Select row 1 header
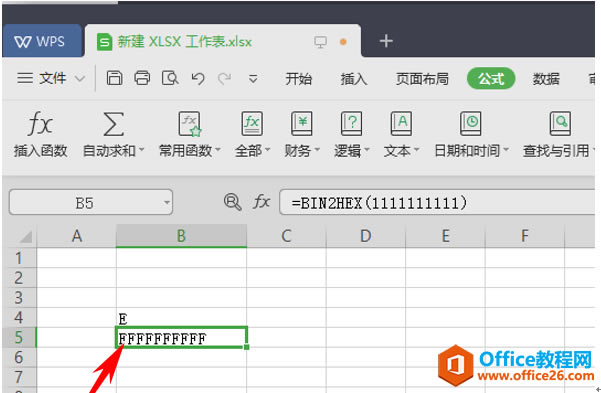The width and height of the screenshot is (601, 393). point(18,258)
